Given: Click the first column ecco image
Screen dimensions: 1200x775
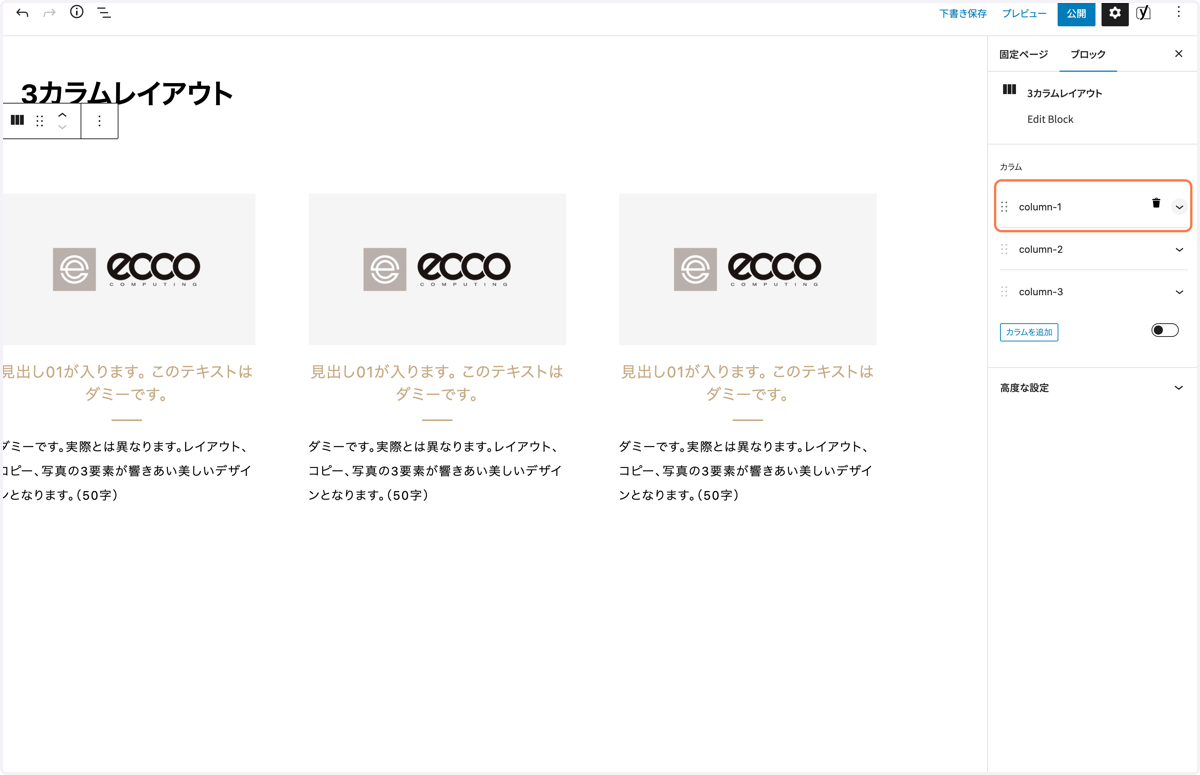Looking at the screenshot, I should coord(127,269).
